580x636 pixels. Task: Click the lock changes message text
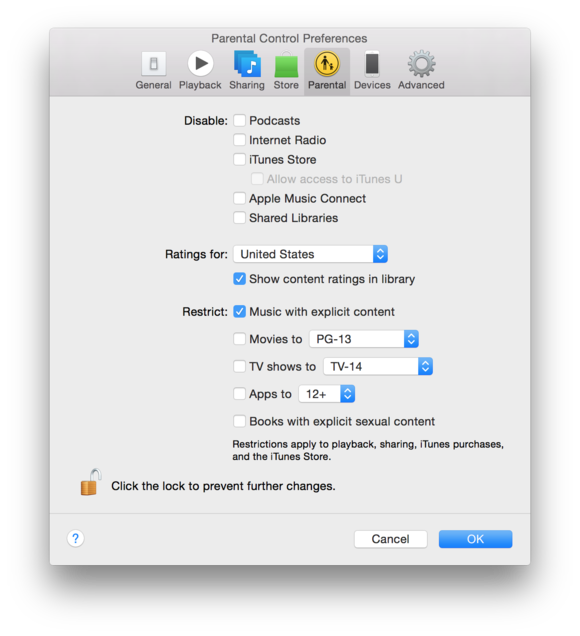point(223,486)
